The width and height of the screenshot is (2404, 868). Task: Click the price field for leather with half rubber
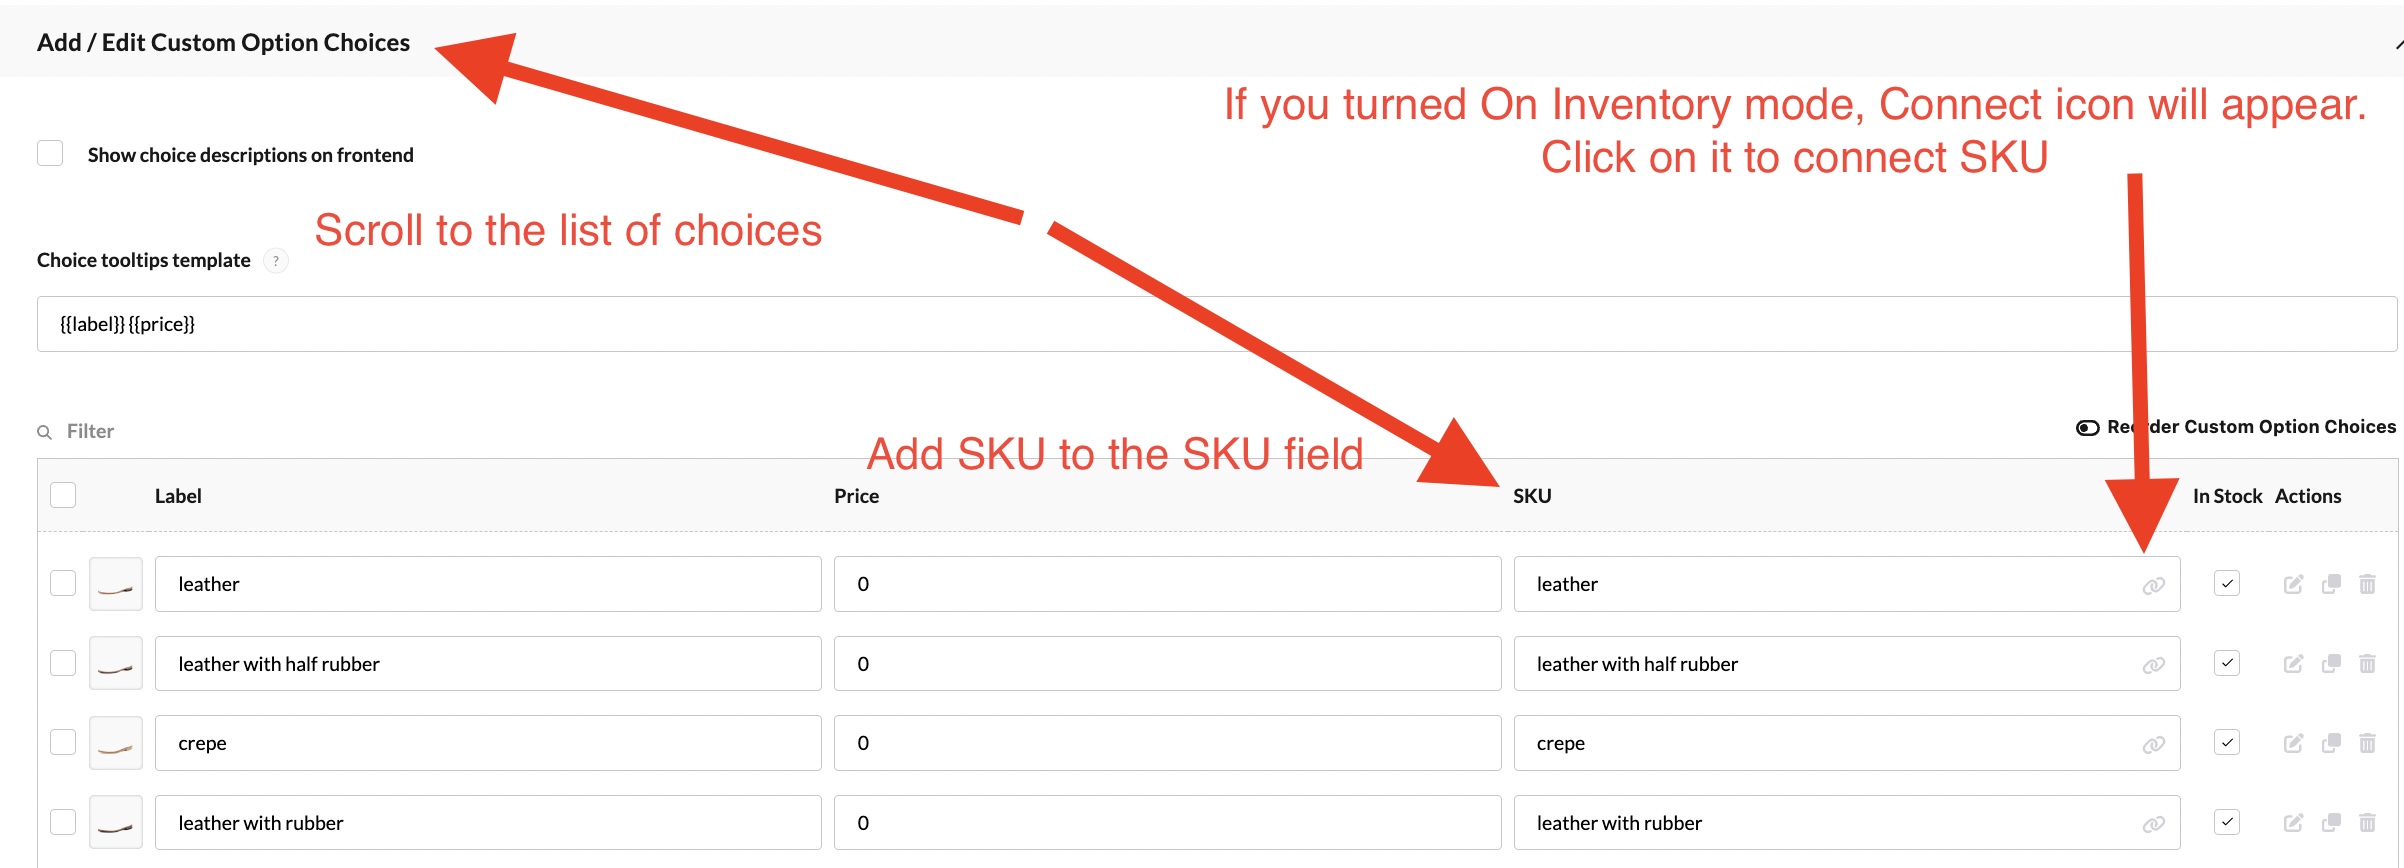[1167, 663]
